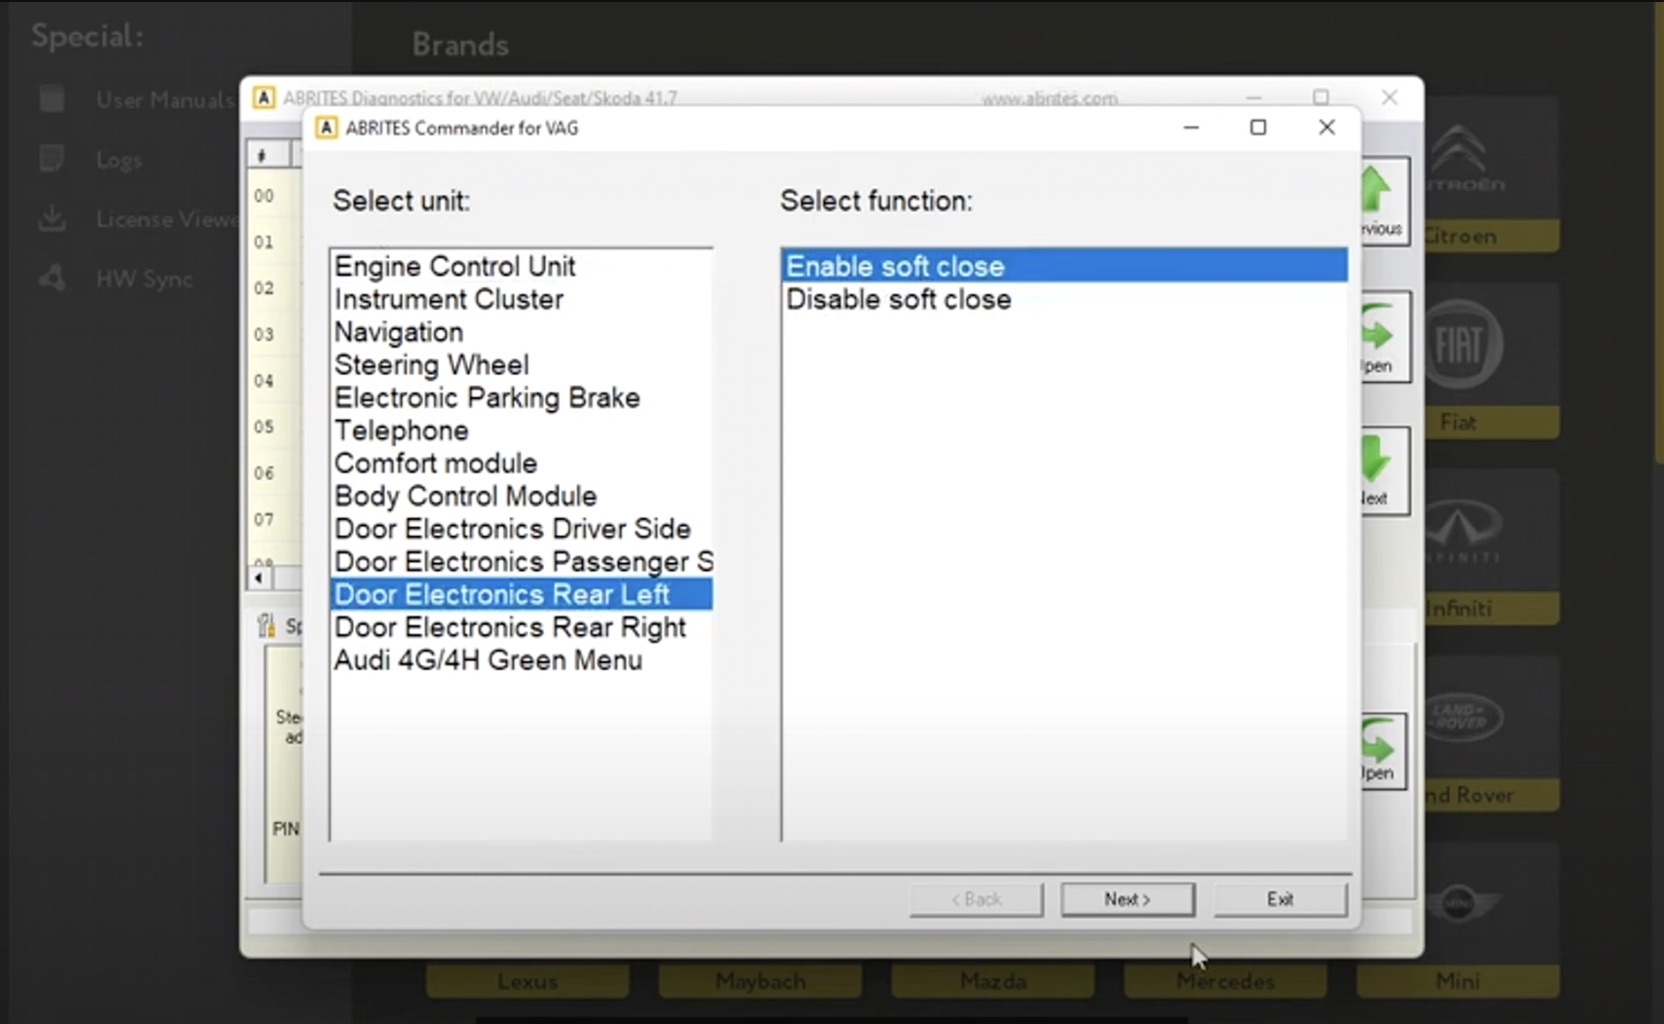1664x1024 pixels.
Task: Click the Next button
Action: [x=1127, y=899]
